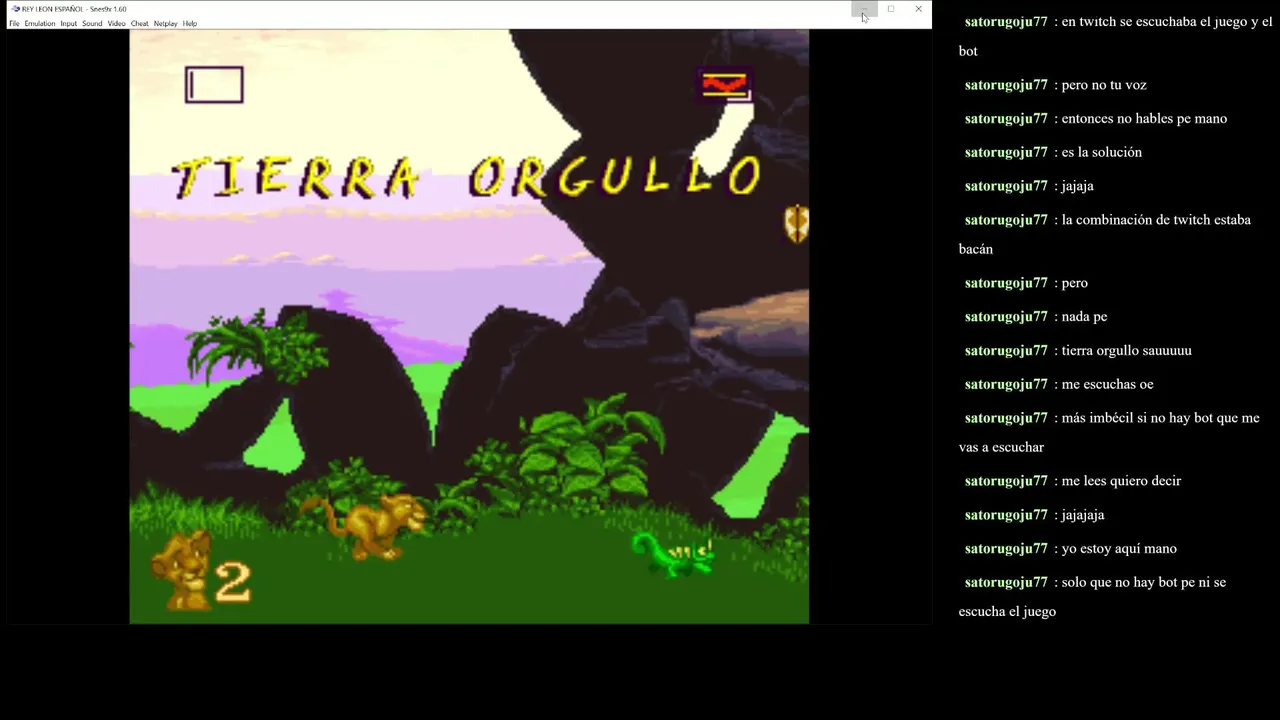Screen dimensions: 1280x720
Task: Close the Snes9x emulator window
Action: pyautogui.click(x=918, y=9)
